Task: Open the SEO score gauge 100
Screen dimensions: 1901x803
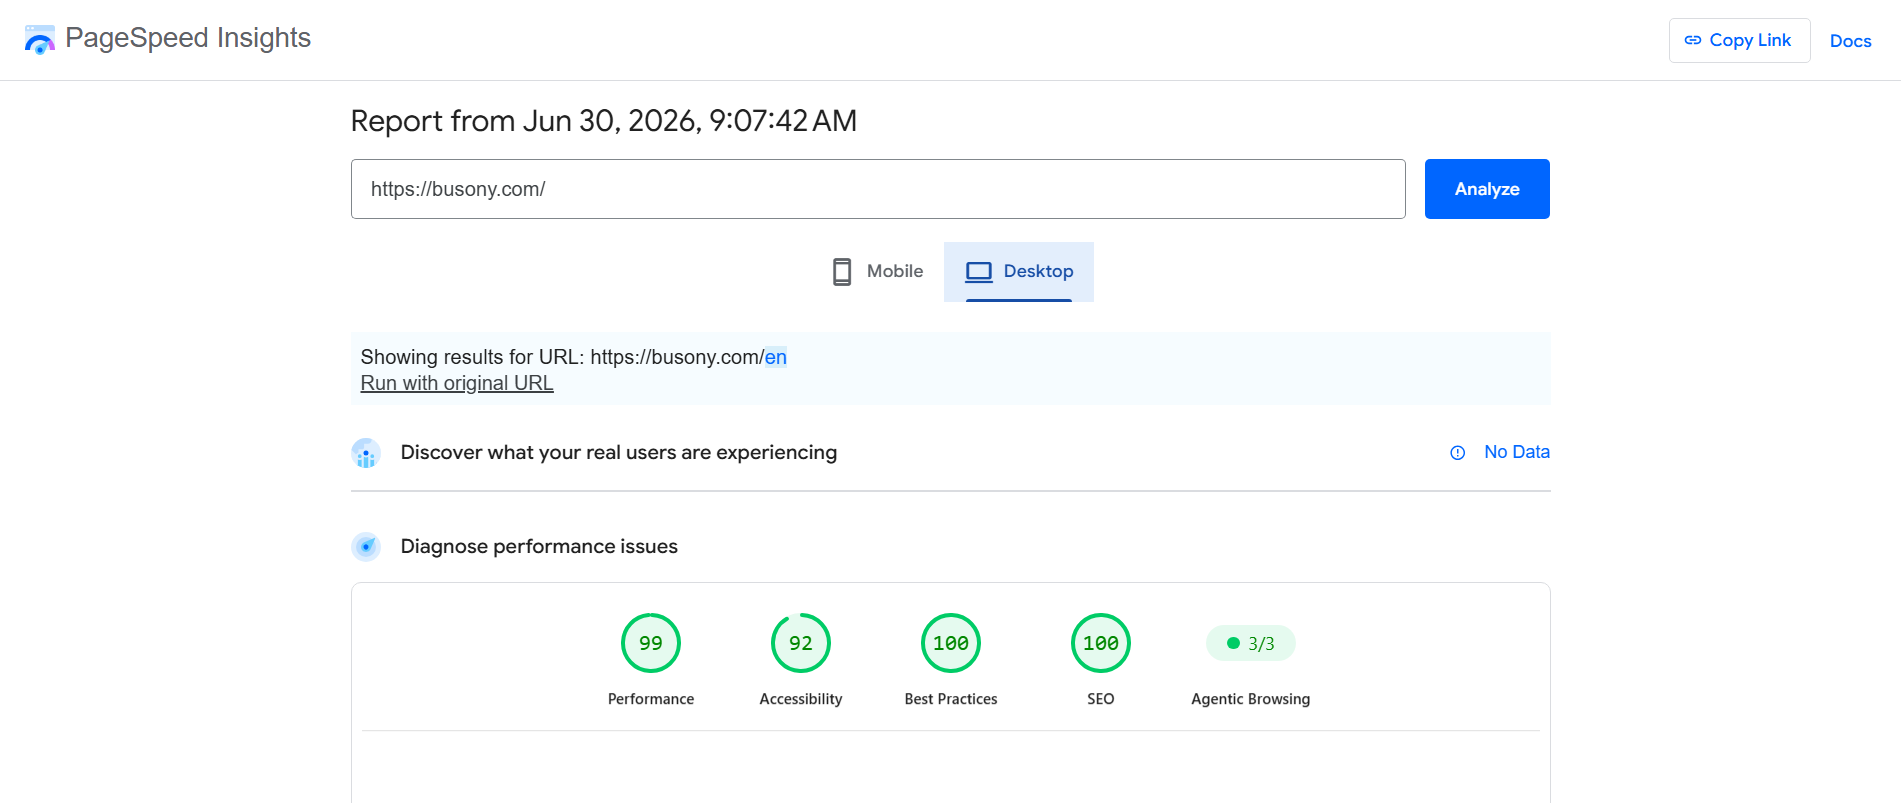Action: click(x=1101, y=643)
